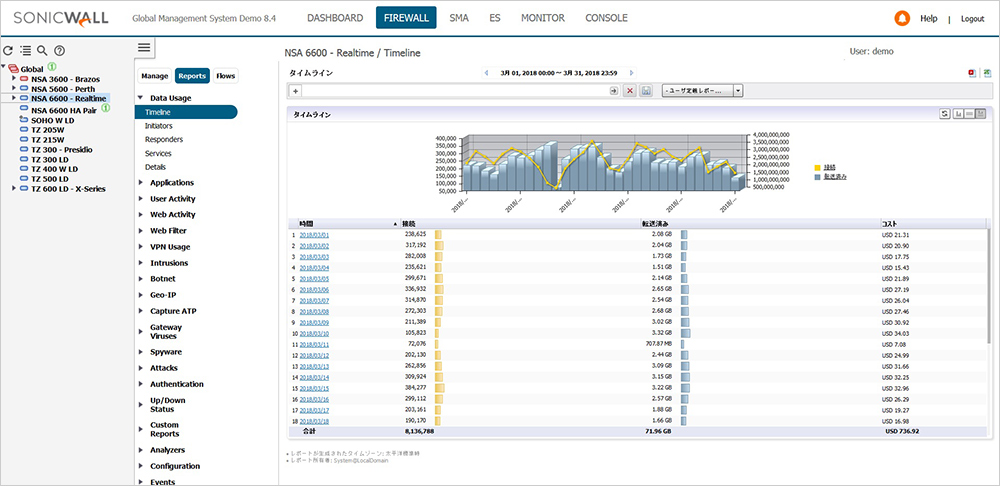This screenshot has width=1000, height=486.
Task: Export report to PDF icon
Action: 972,73
